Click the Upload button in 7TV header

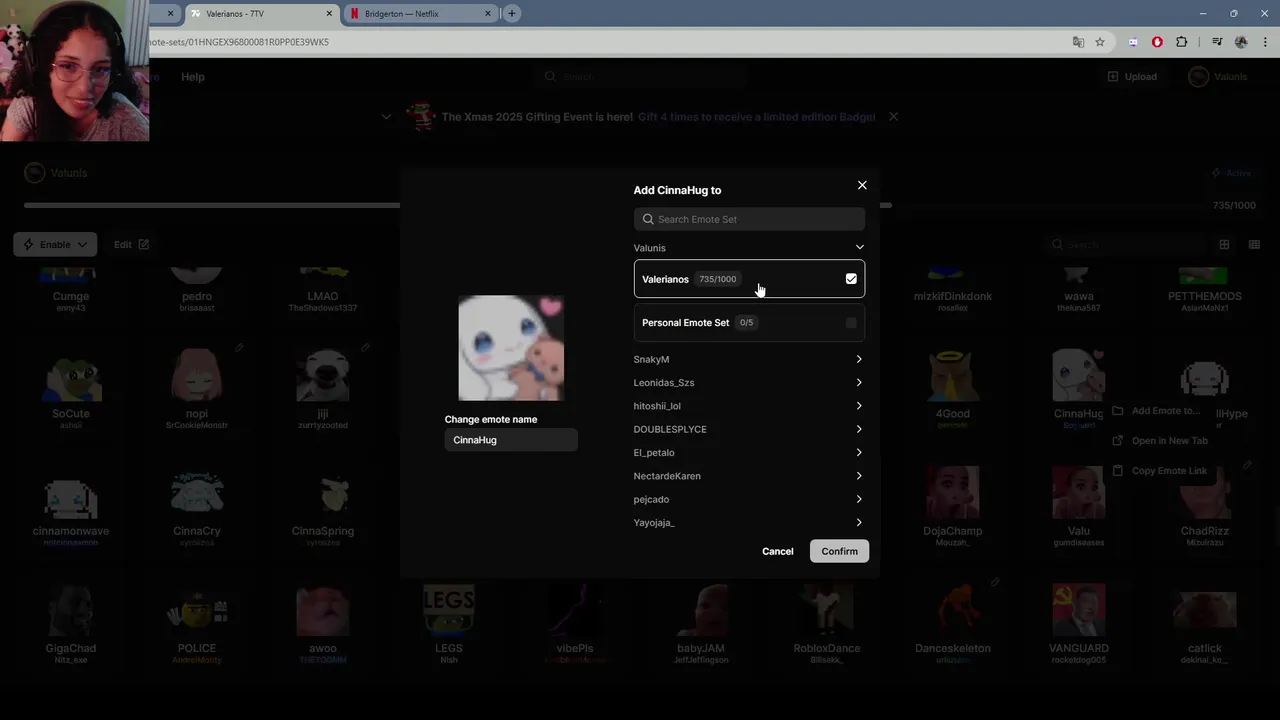point(1132,77)
